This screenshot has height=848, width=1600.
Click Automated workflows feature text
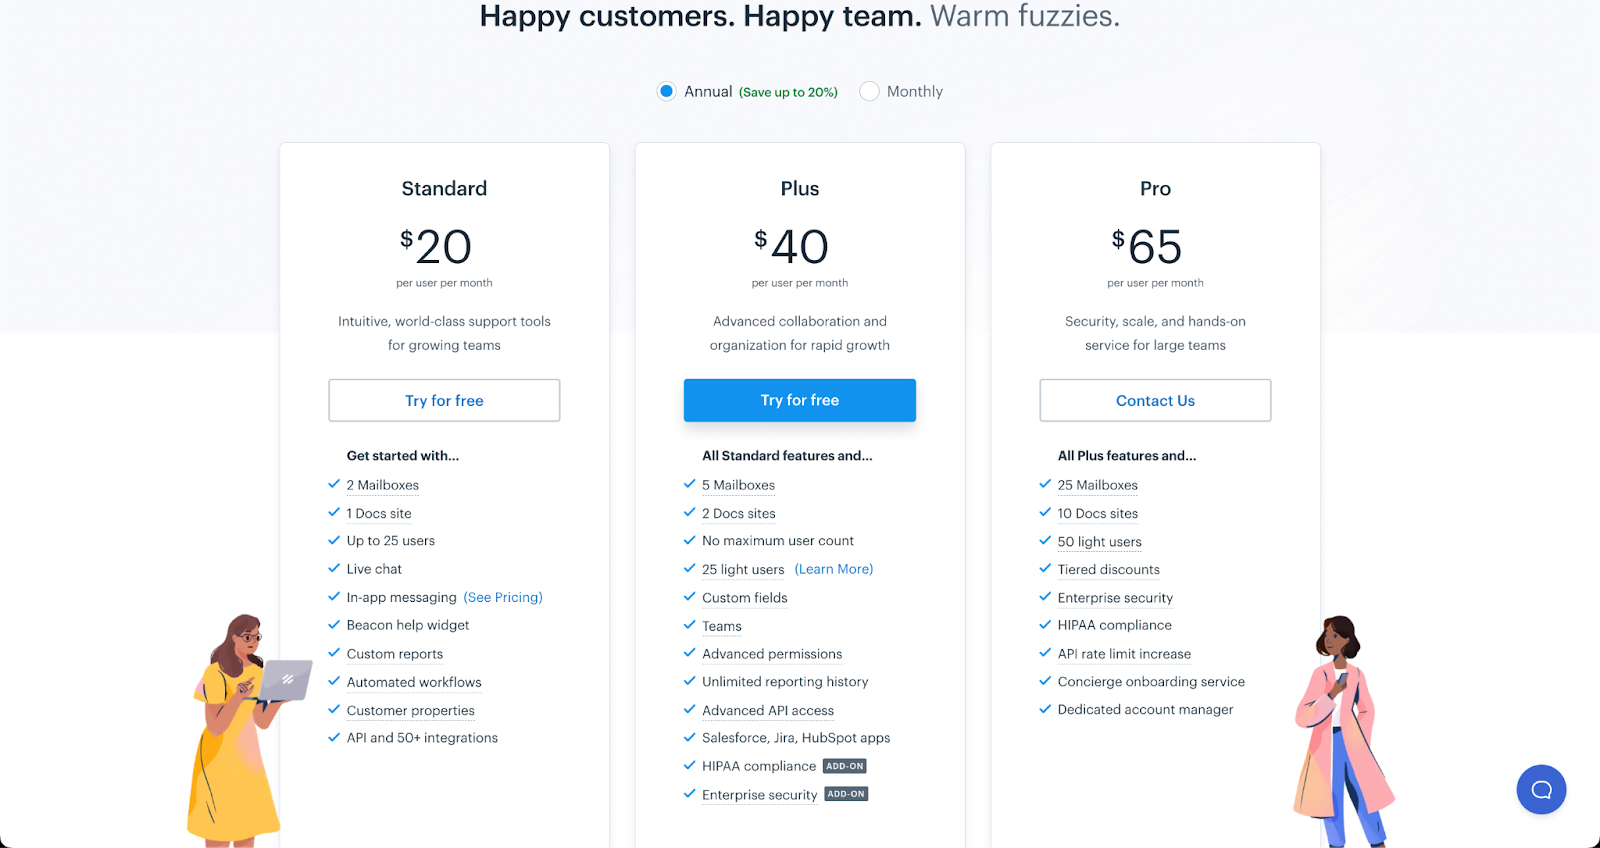[x=414, y=682]
